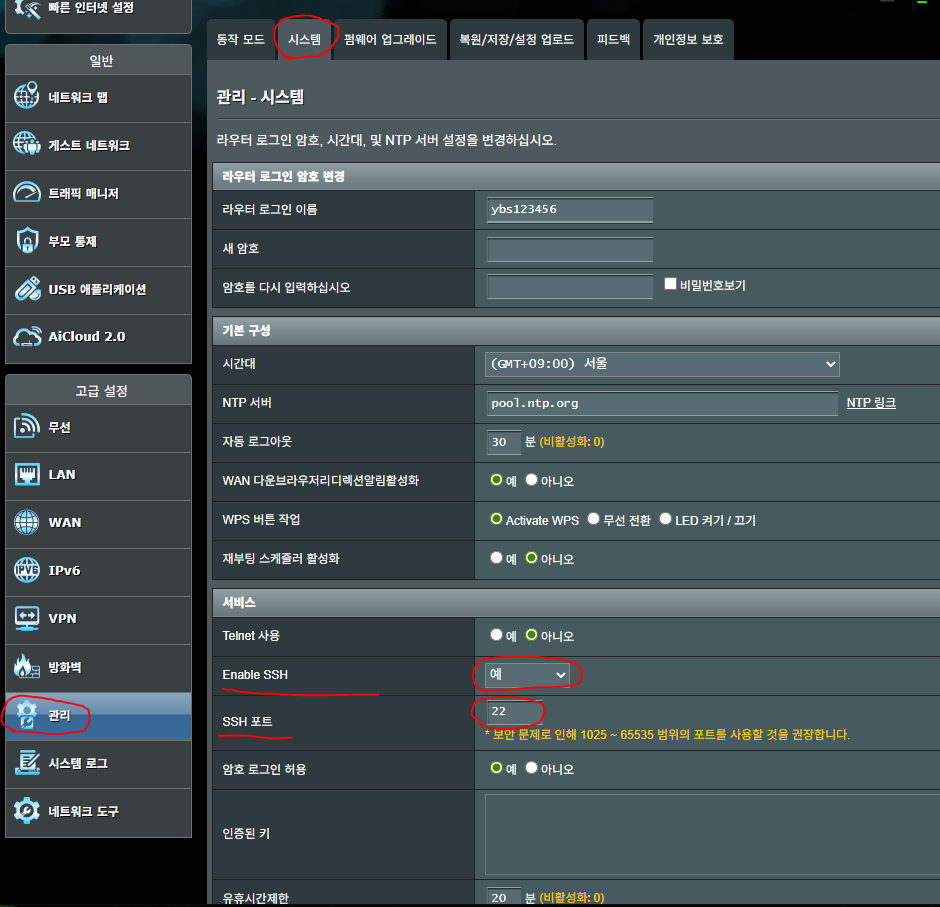Screen dimensions: 940x907
Task: Select the Parental Controls lock icon
Action: tap(27, 241)
